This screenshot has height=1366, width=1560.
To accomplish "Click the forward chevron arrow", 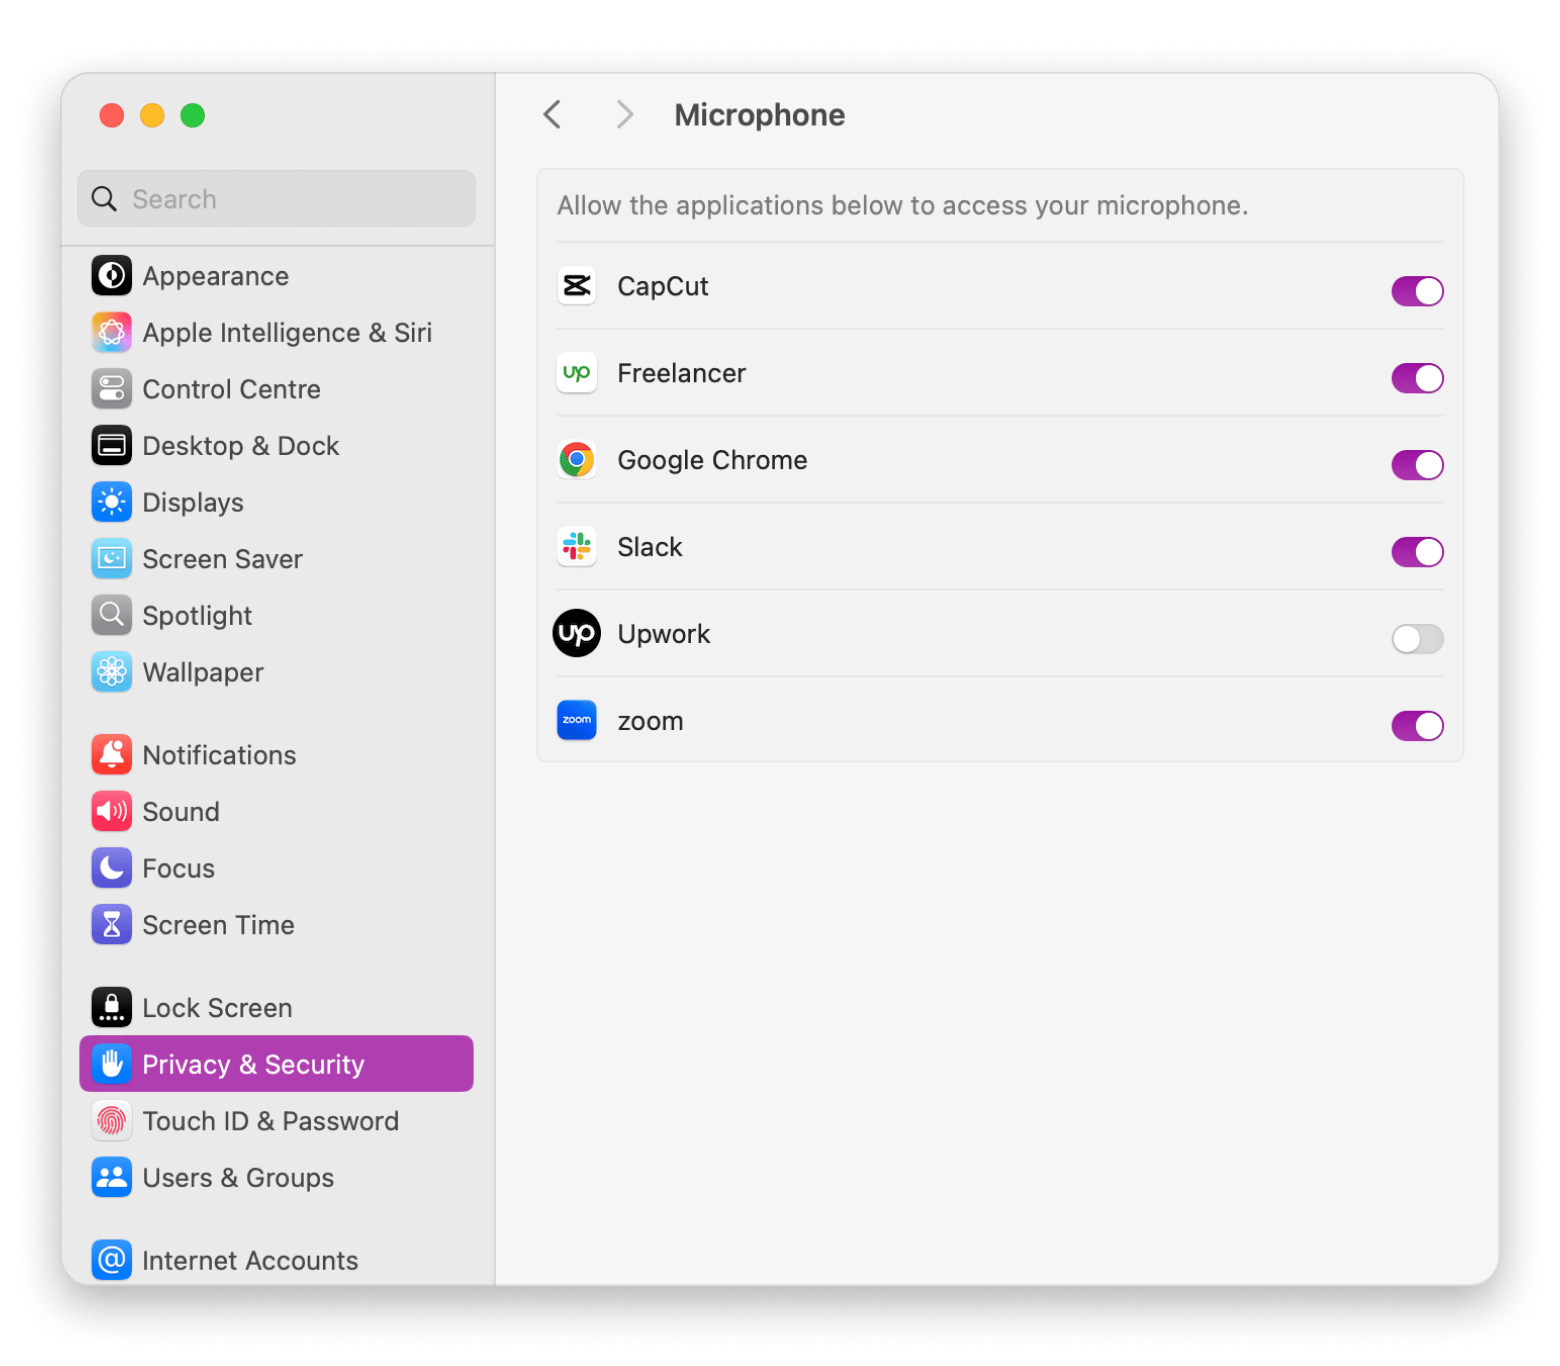I will click(x=625, y=115).
